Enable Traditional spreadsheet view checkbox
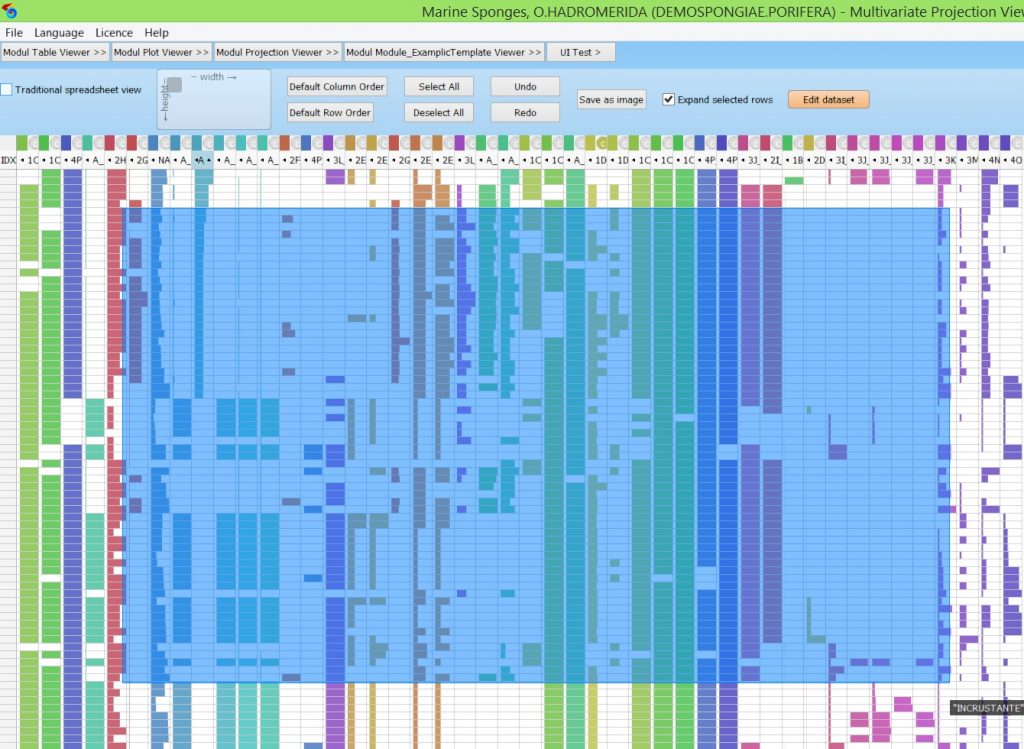Image resolution: width=1024 pixels, height=749 pixels. coord(7,90)
